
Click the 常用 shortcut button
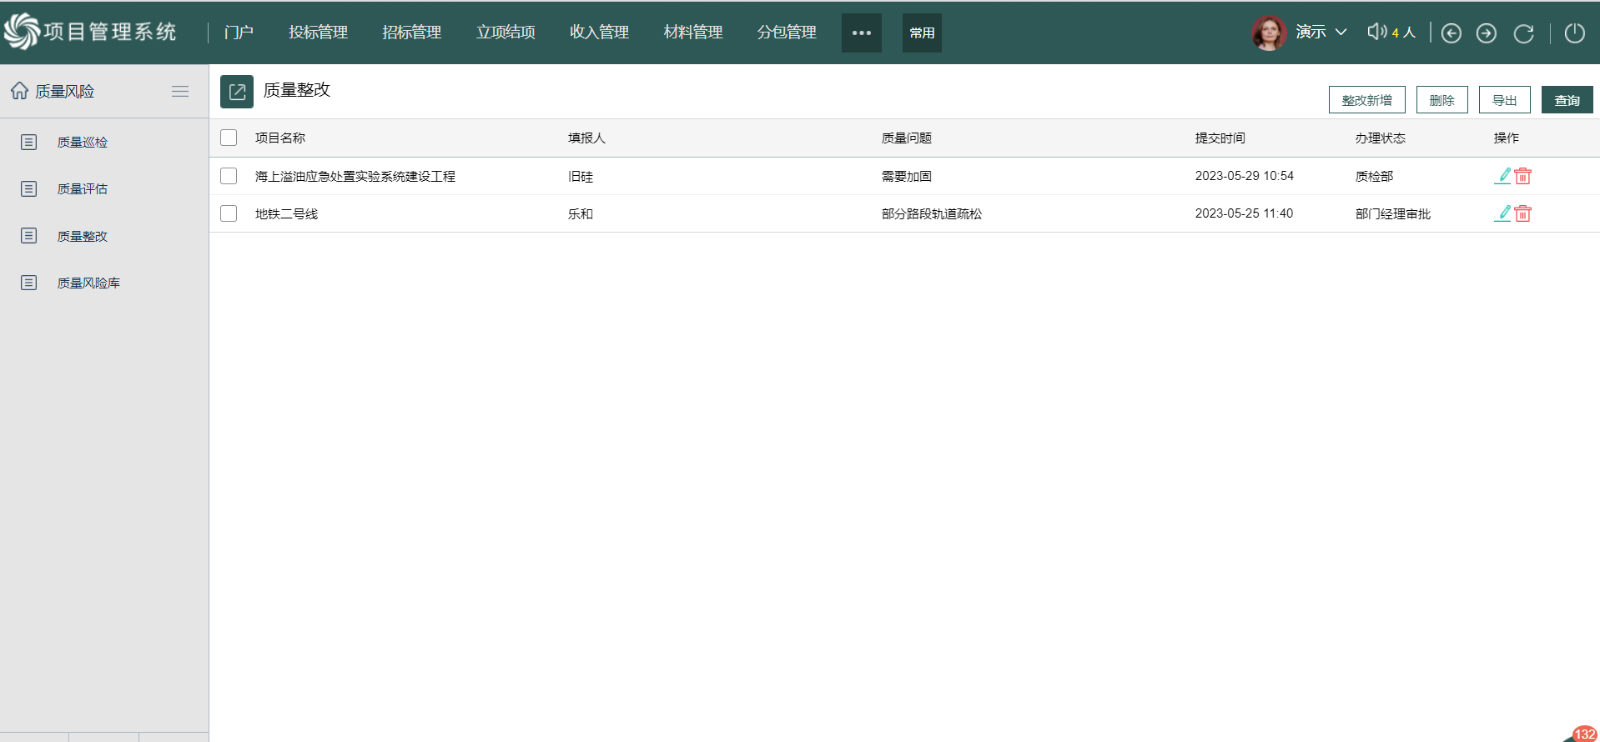point(922,33)
